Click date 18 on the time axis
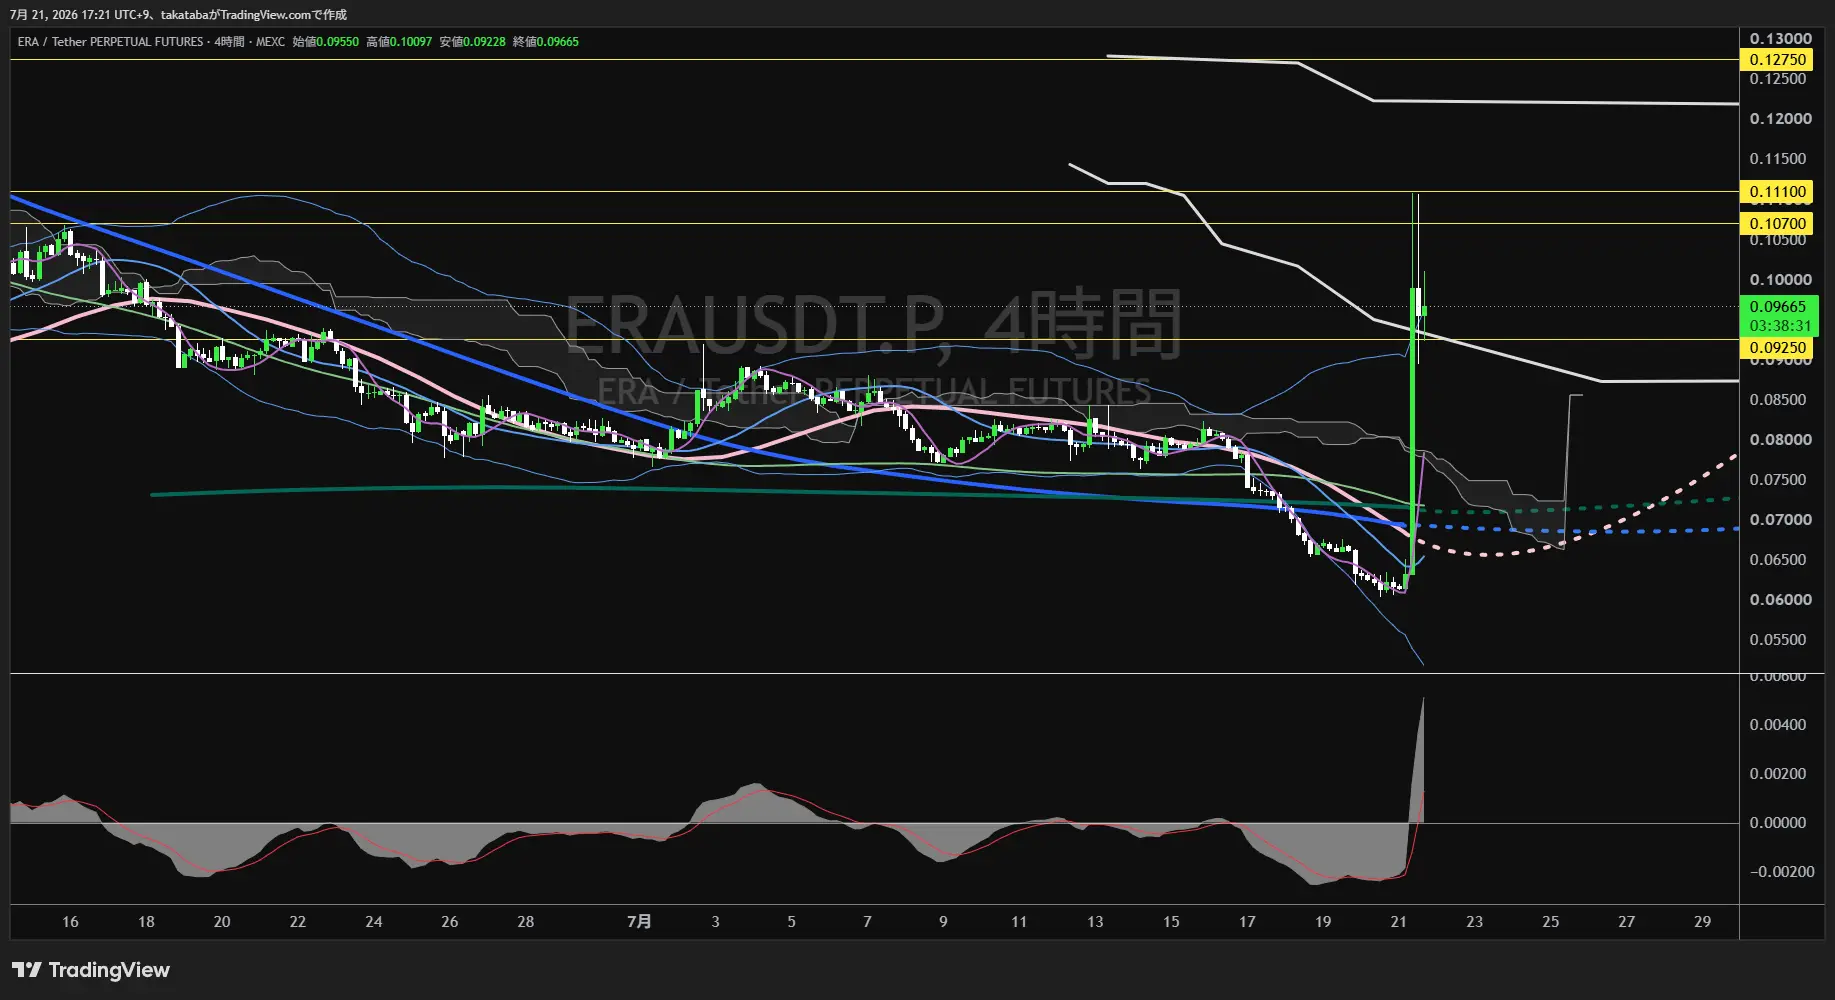1835x1000 pixels. click(146, 922)
